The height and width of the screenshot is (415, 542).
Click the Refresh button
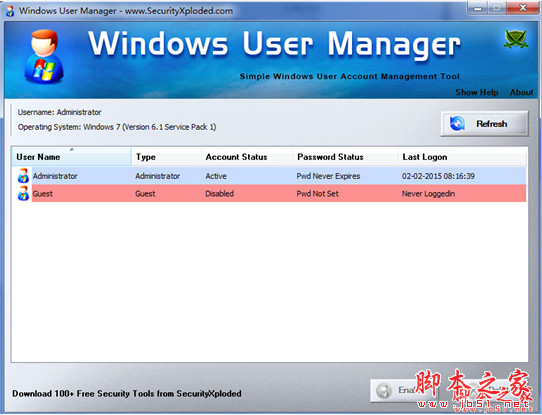484,124
